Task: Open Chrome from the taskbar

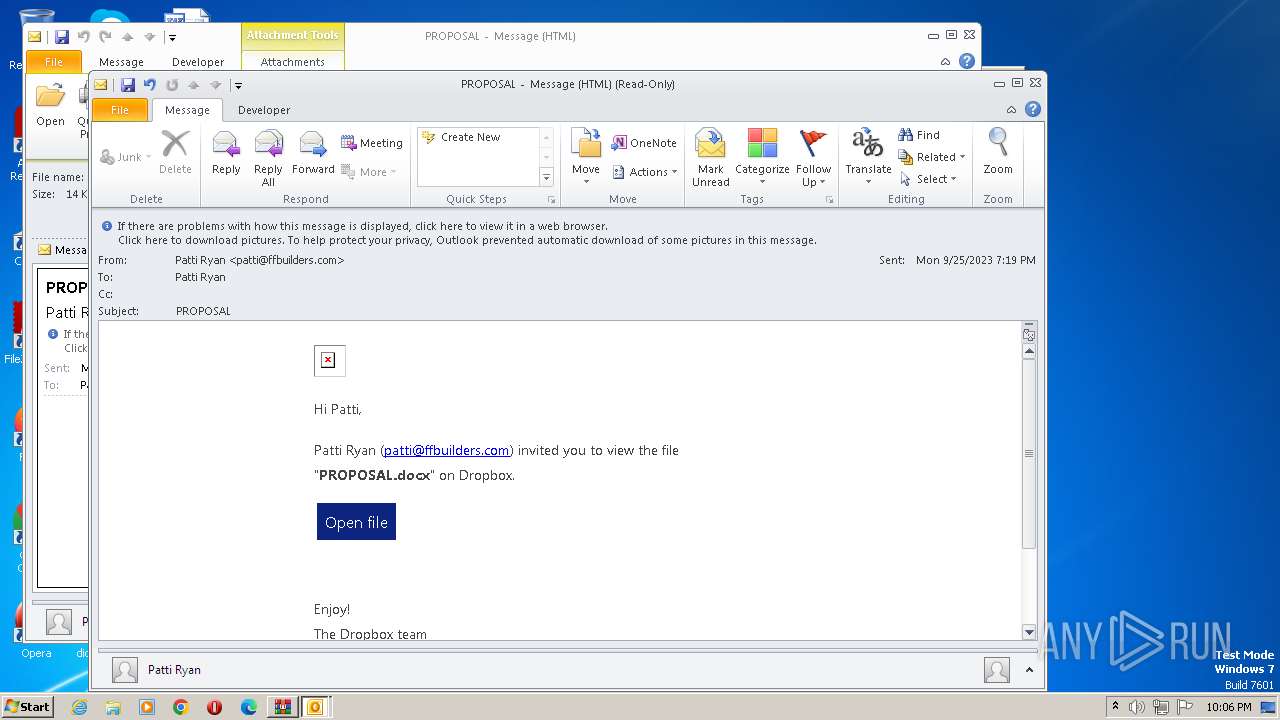Action: 181,707
